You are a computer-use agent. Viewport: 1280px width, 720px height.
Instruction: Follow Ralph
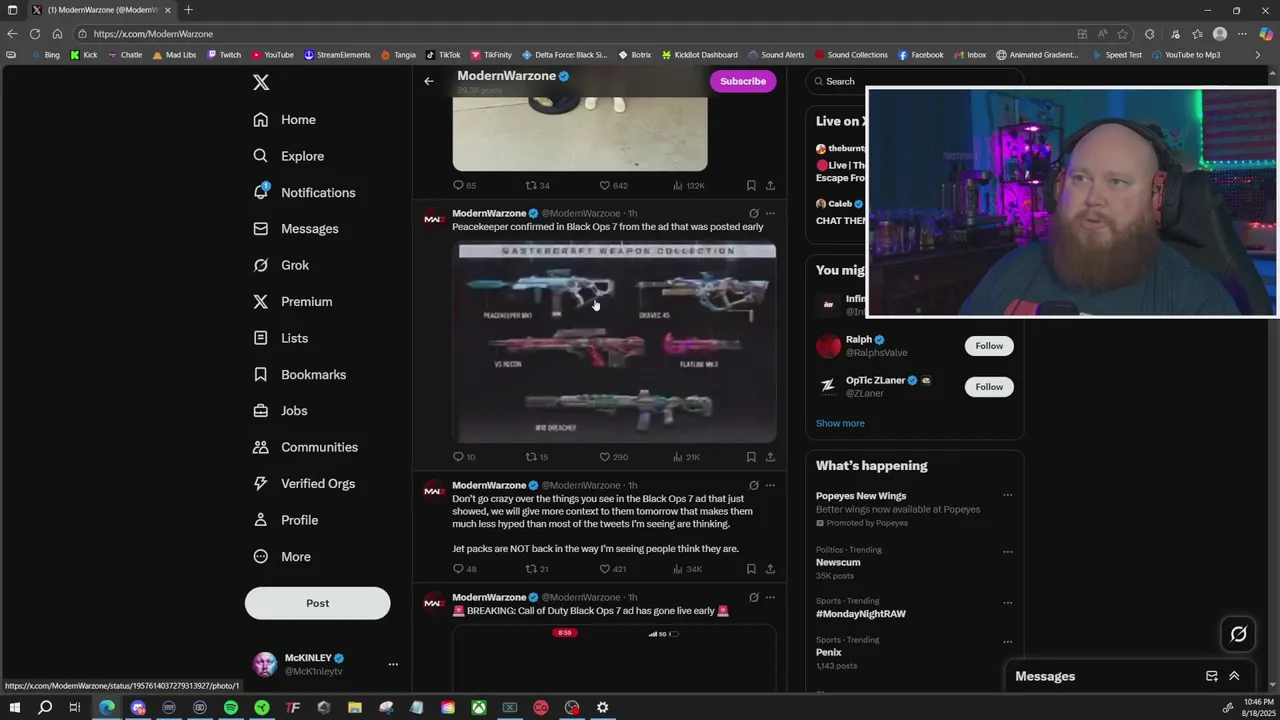point(989,346)
